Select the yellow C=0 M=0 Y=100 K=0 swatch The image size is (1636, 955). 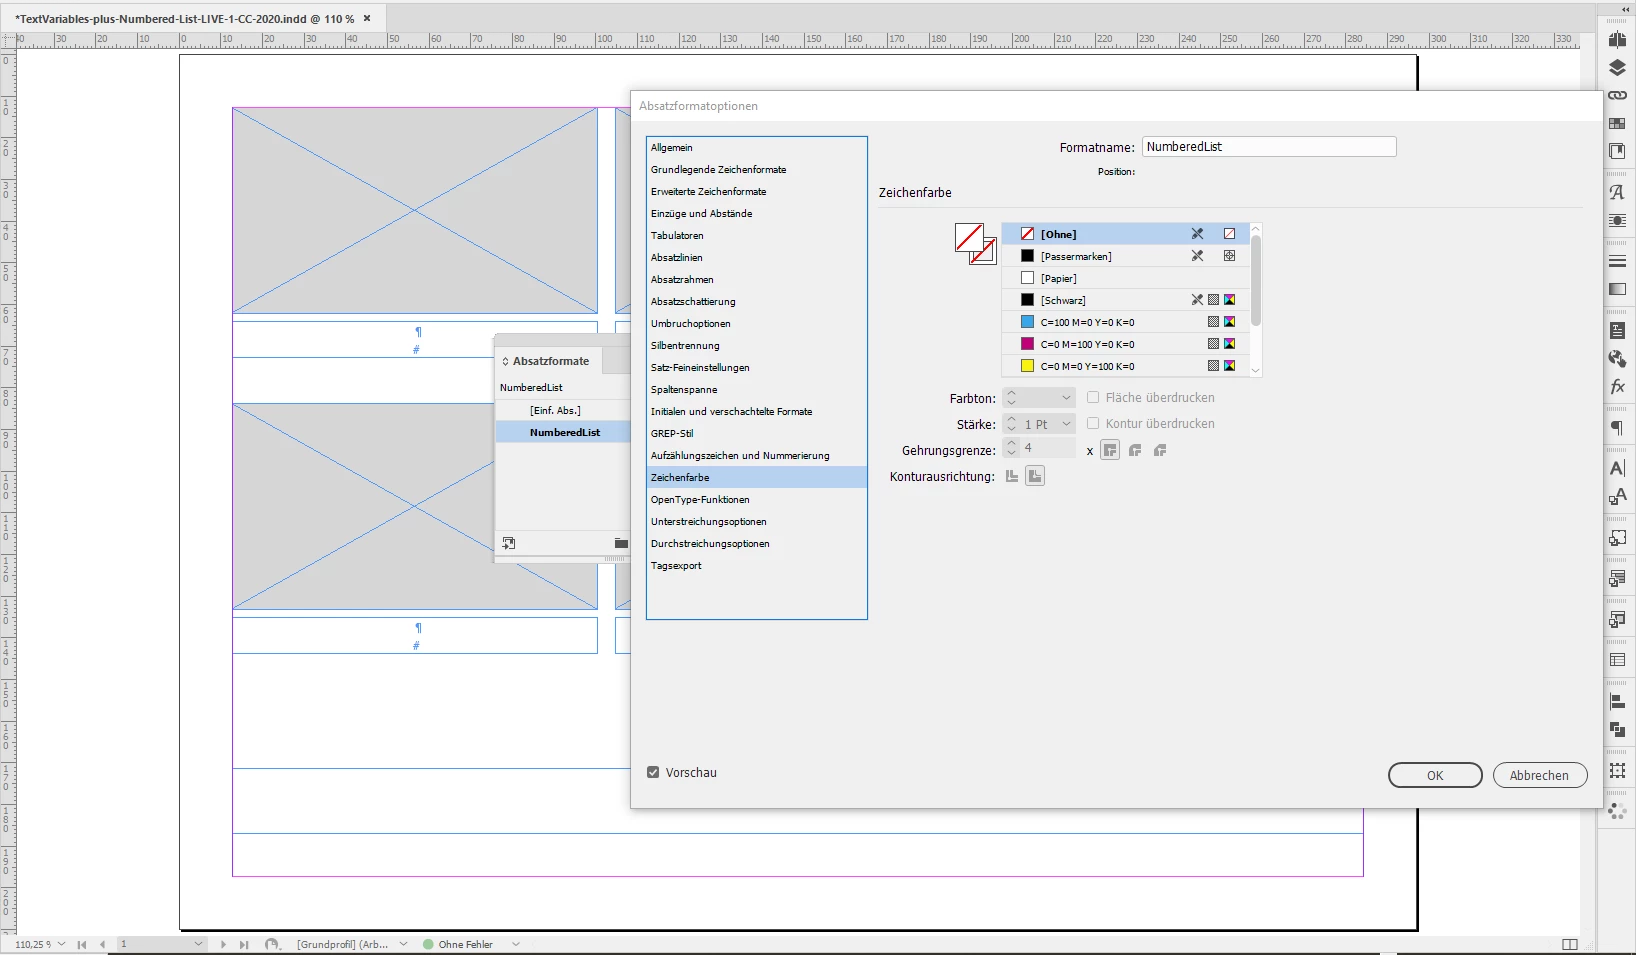click(x=1125, y=366)
